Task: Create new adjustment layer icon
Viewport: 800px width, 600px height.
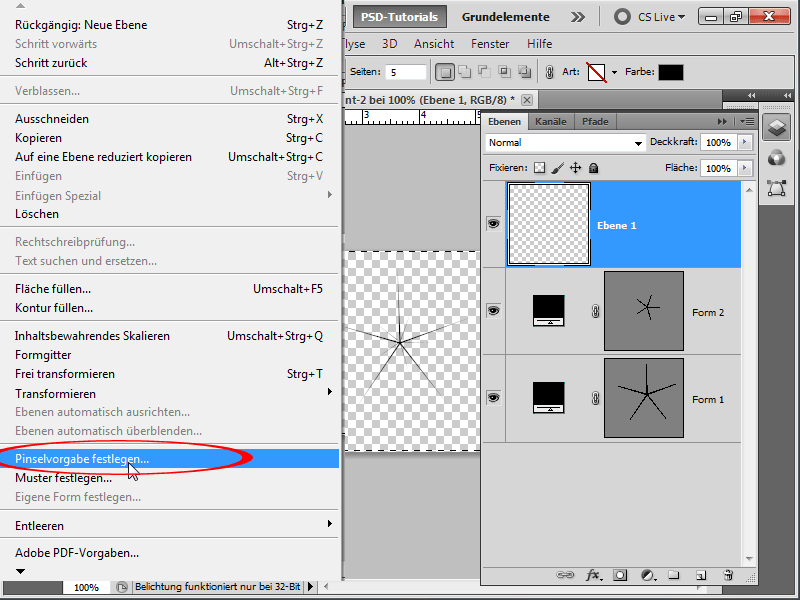Action: coord(647,575)
